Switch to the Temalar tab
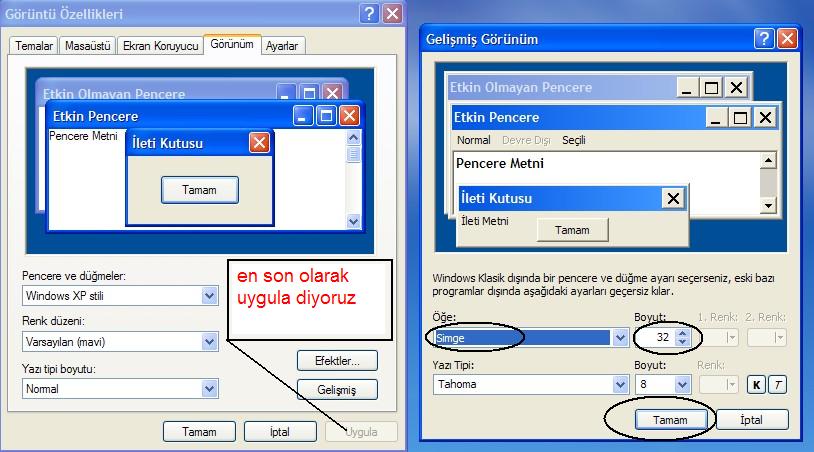 pyautogui.click(x=34, y=45)
